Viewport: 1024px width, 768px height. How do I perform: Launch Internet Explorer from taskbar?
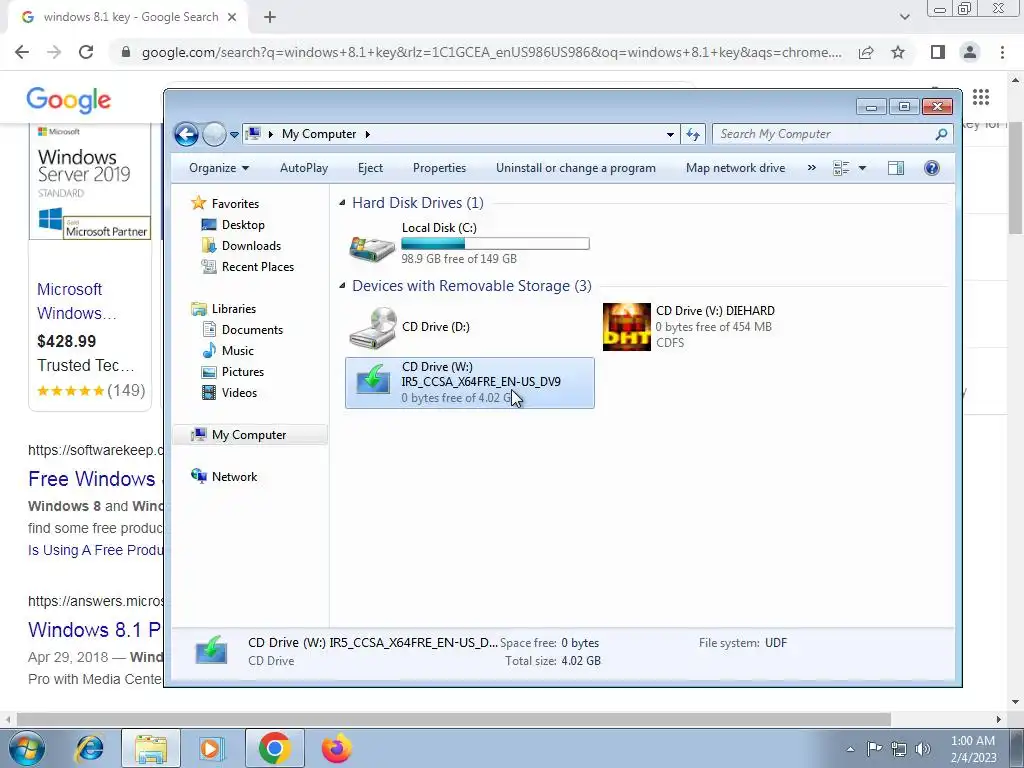pos(89,748)
